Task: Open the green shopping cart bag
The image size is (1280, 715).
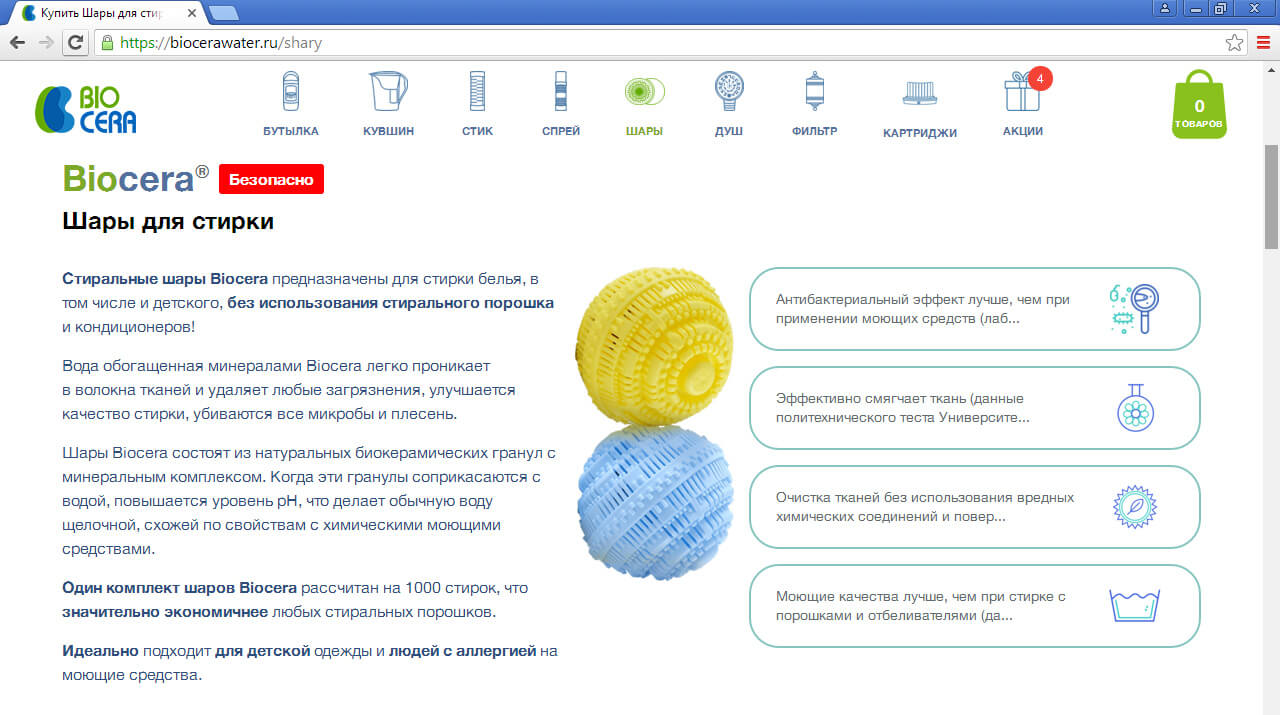Action: click(x=1198, y=106)
